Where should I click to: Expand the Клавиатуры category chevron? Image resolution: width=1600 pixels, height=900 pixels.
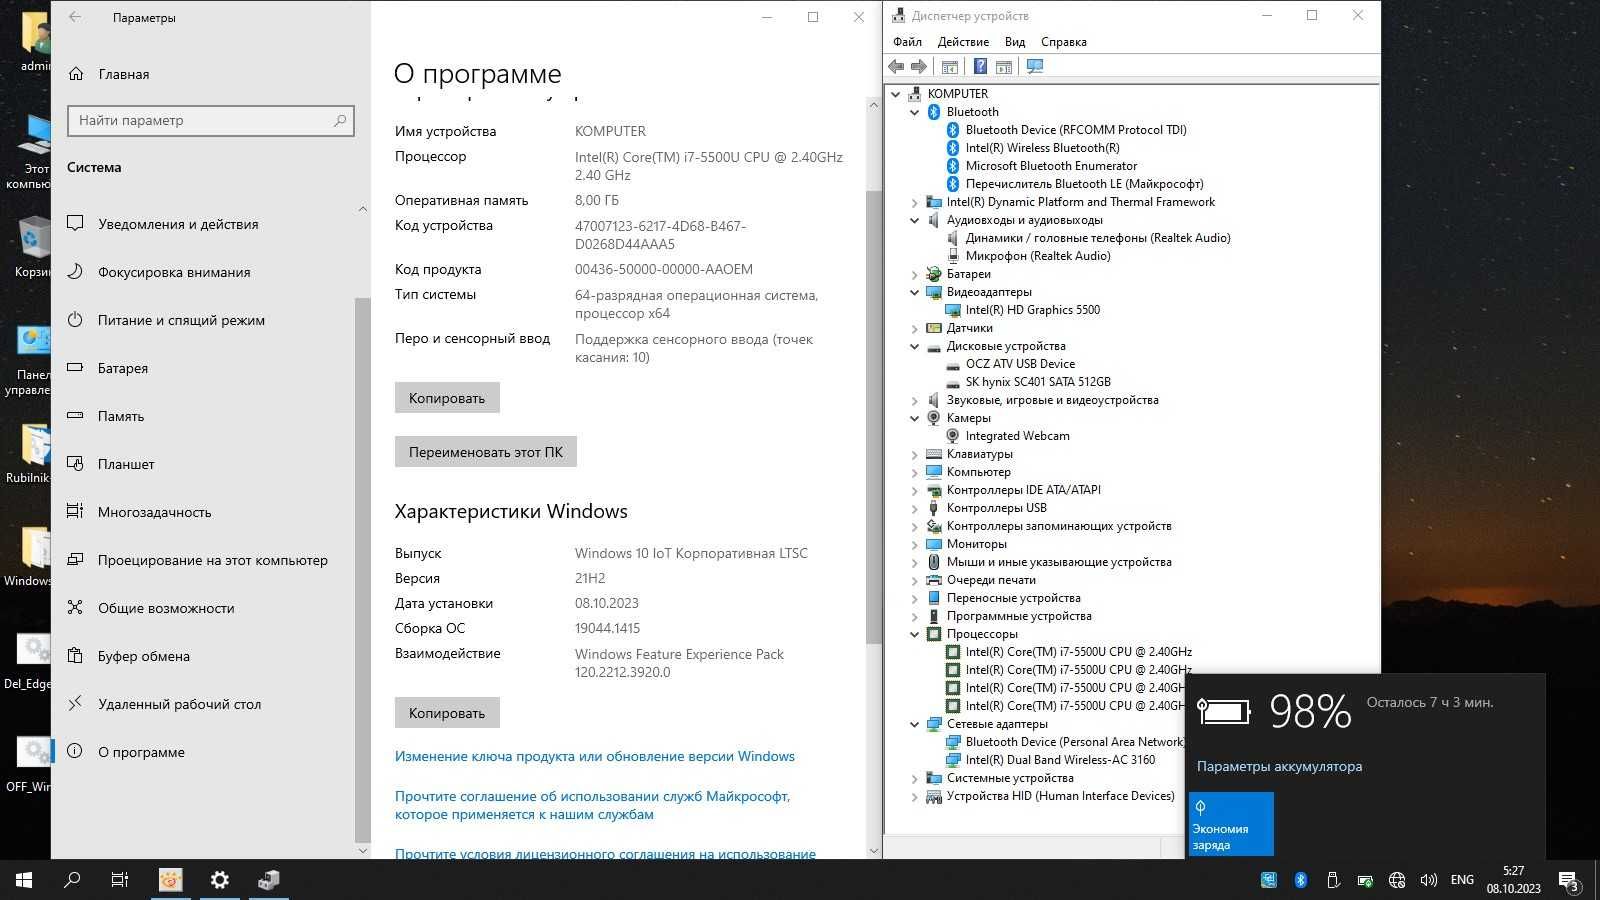[914, 454]
